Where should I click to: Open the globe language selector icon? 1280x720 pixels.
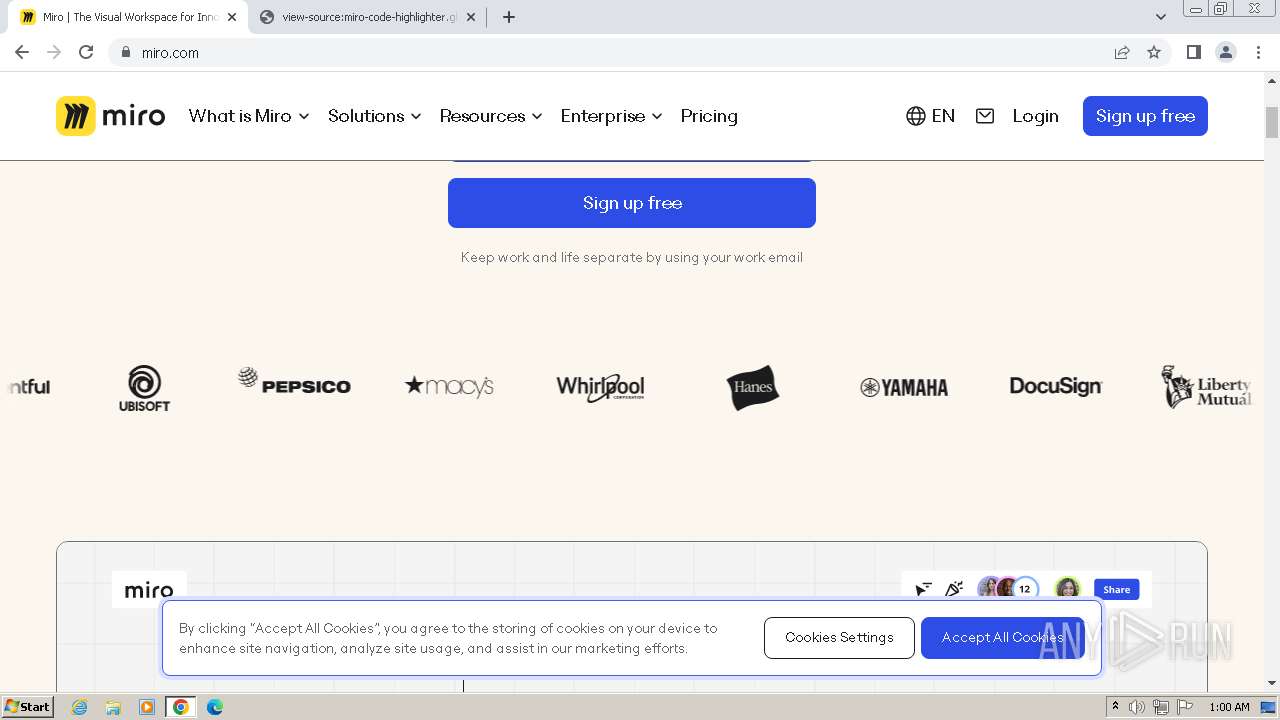click(x=915, y=116)
